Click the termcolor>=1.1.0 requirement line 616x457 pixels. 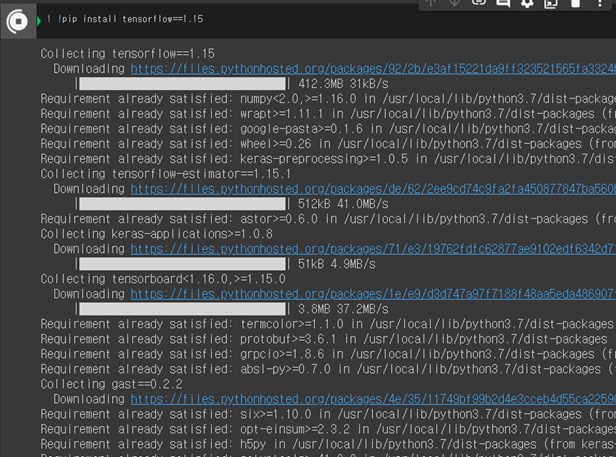tap(328, 324)
